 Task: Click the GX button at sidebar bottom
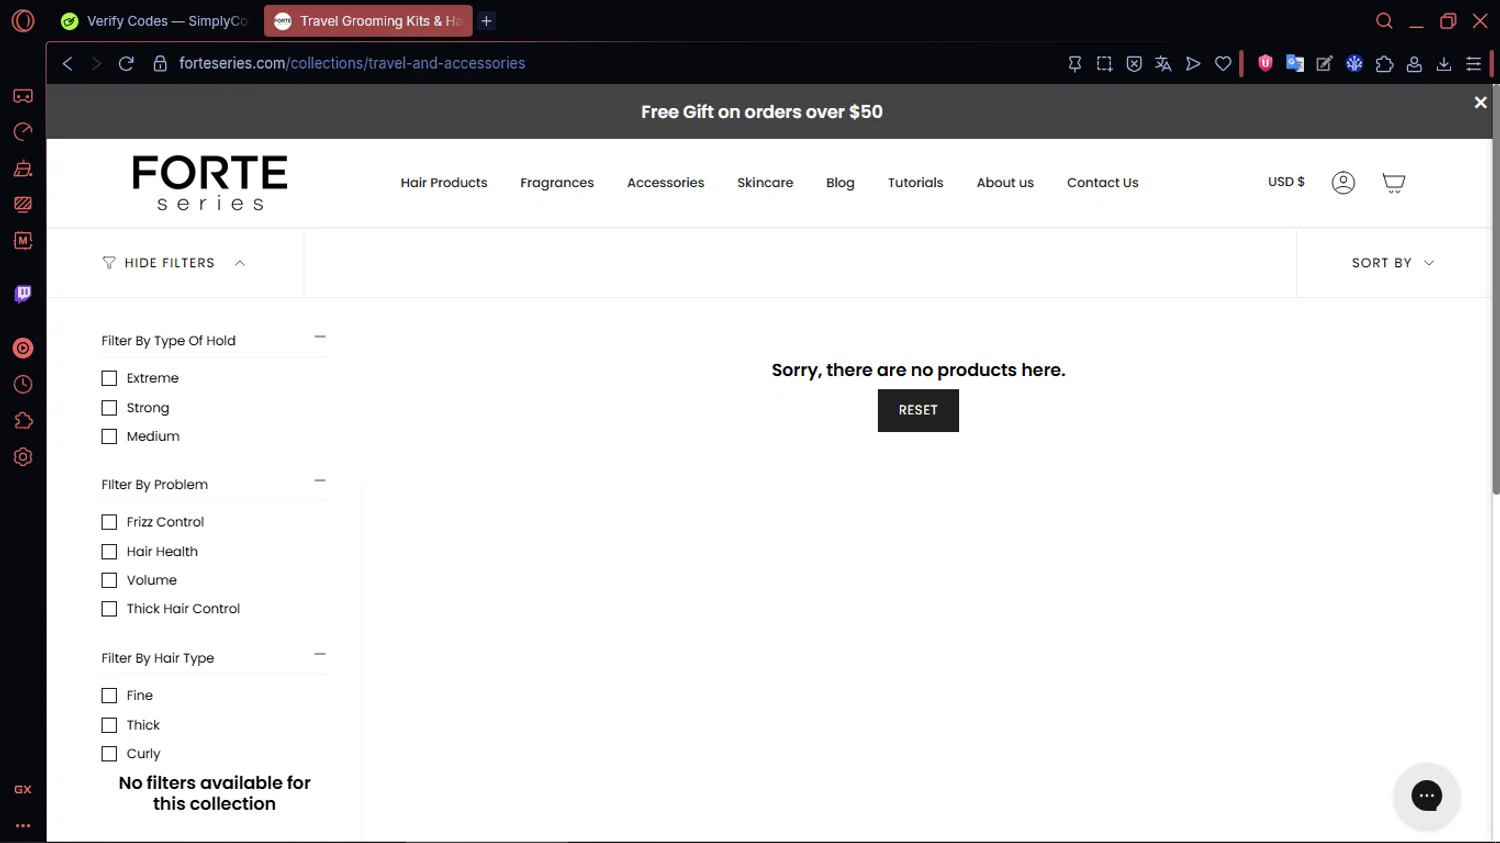click(23, 790)
